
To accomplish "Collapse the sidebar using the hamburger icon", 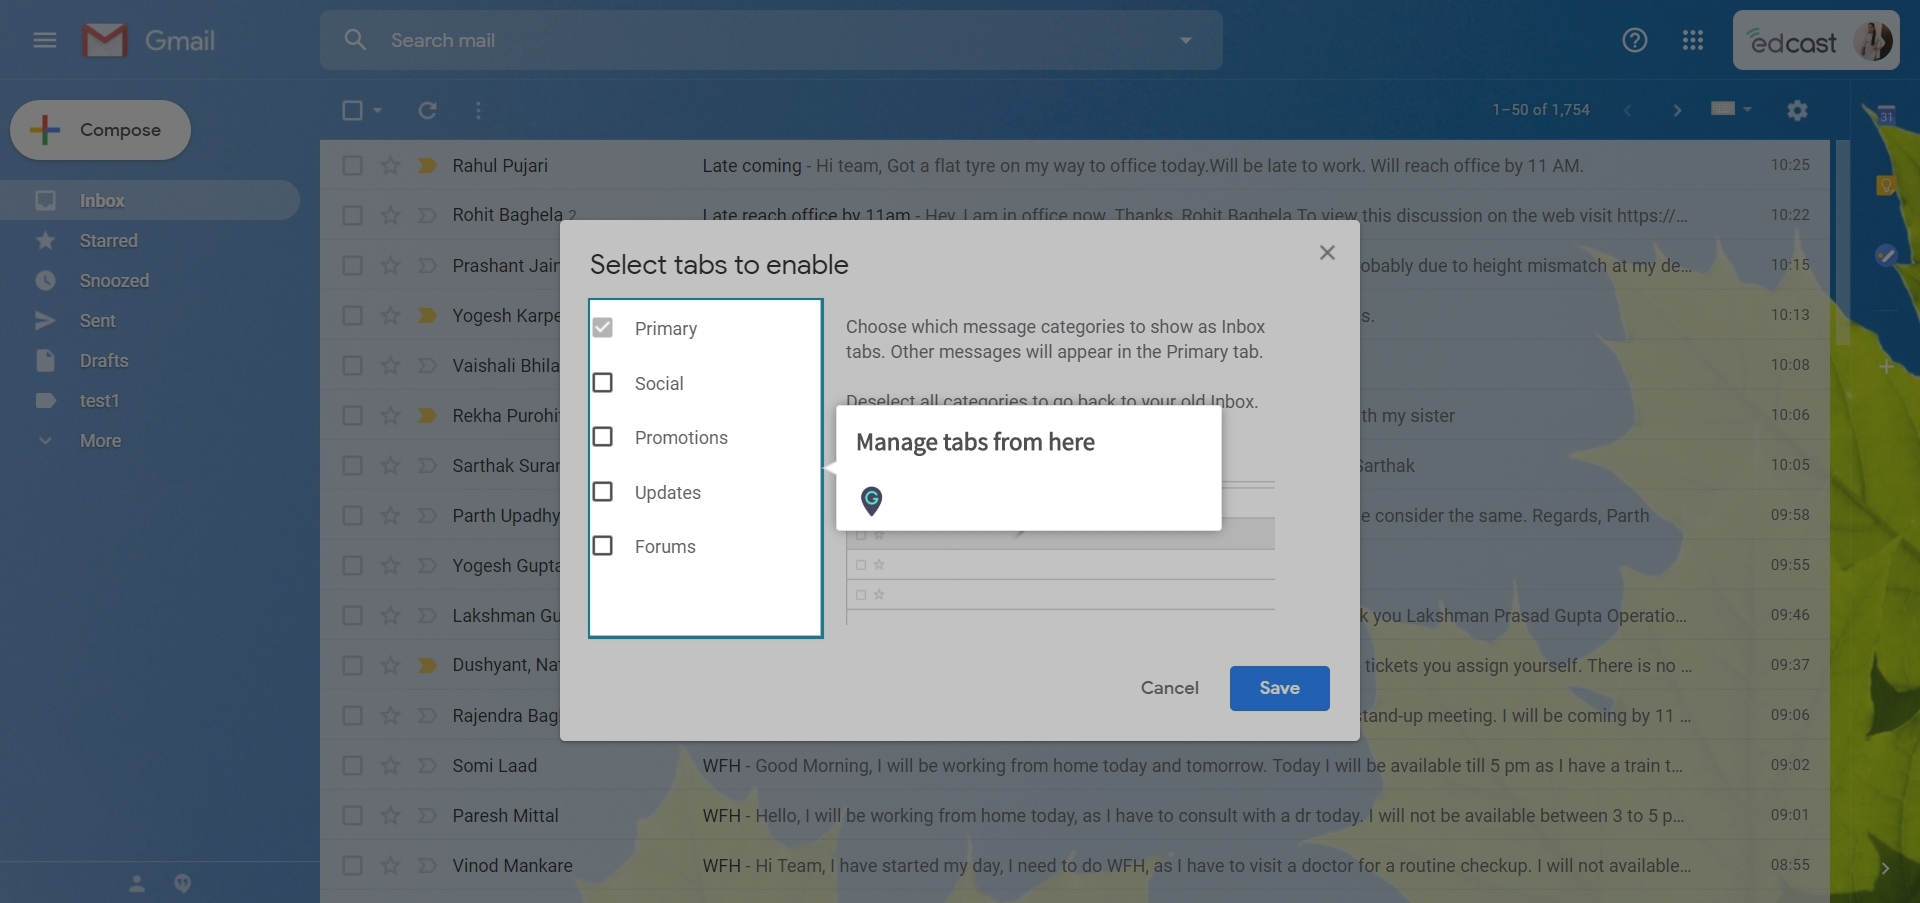I will (44, 40).
